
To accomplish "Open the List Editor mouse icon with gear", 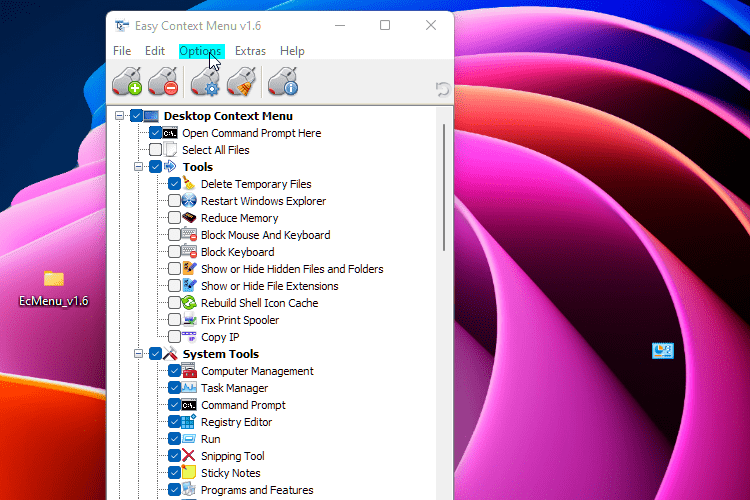I will 205,82.
